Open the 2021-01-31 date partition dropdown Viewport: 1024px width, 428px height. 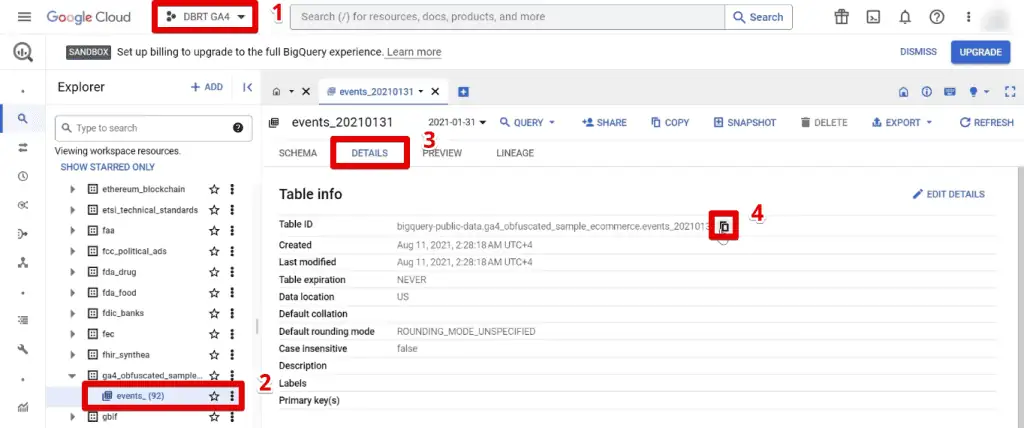tap(456, 122)
